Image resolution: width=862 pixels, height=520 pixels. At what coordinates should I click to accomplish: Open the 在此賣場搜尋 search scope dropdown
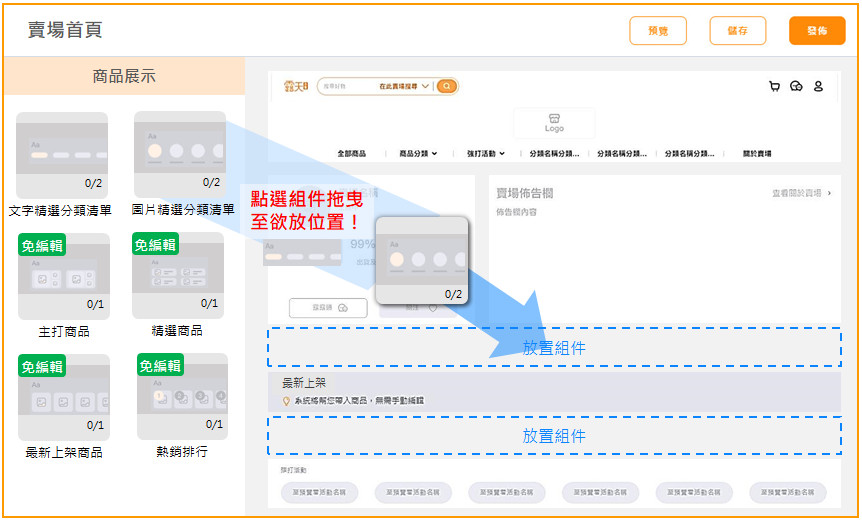pos(404,87)
